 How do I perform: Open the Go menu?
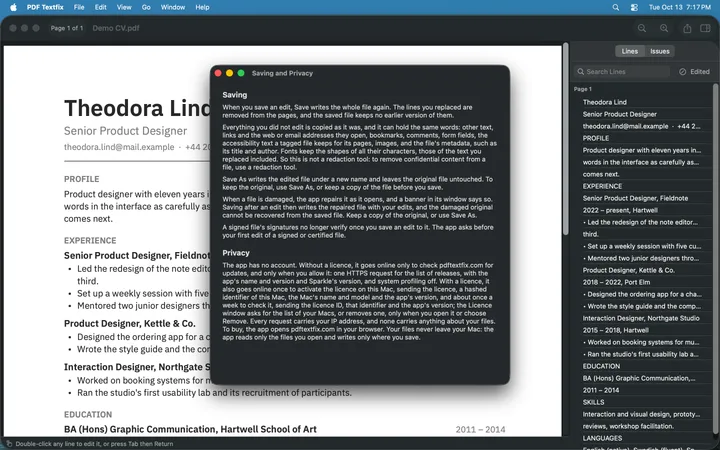click(146, 7)
